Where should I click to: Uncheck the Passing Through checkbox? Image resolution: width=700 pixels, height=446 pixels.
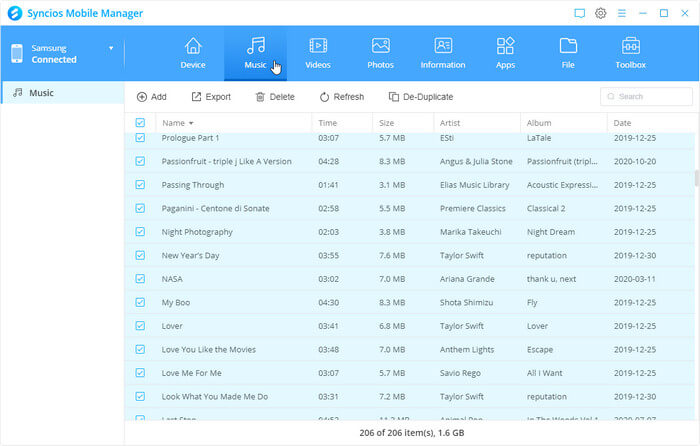140,184
